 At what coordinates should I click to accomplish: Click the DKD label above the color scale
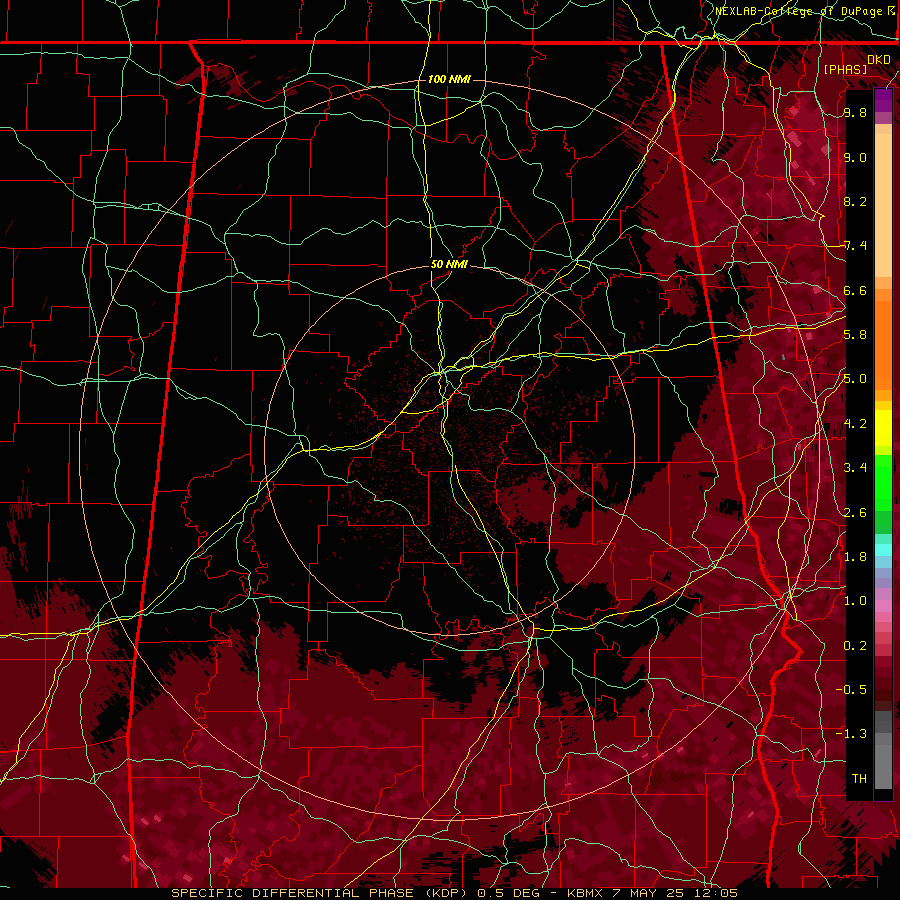point(879,60)
